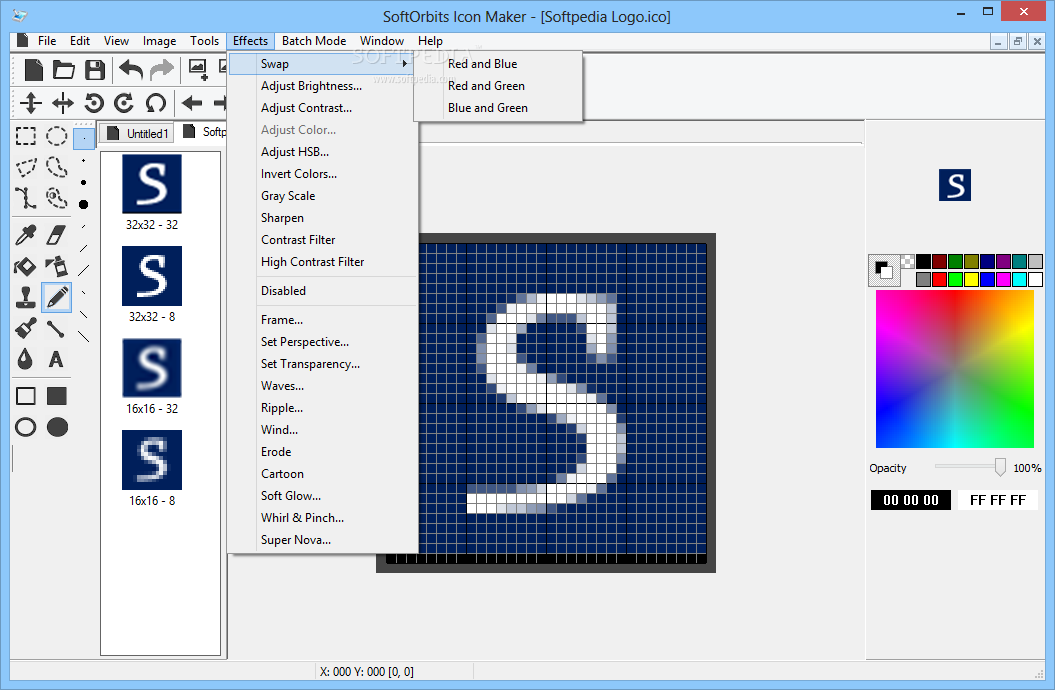The image size is (1055, 690).
Task: Click the Undo arrow icon
Action: pos(131,69)
